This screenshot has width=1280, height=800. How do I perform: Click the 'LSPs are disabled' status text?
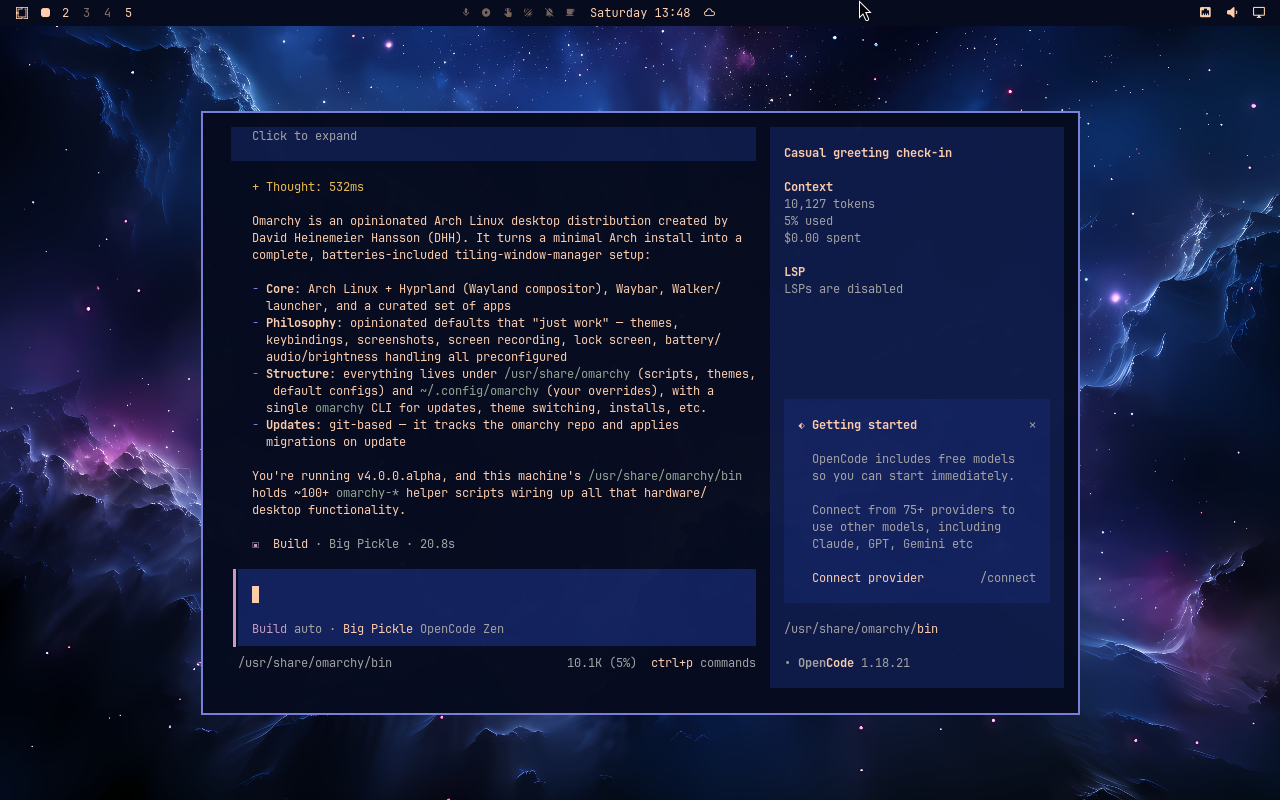click(843, 289)
